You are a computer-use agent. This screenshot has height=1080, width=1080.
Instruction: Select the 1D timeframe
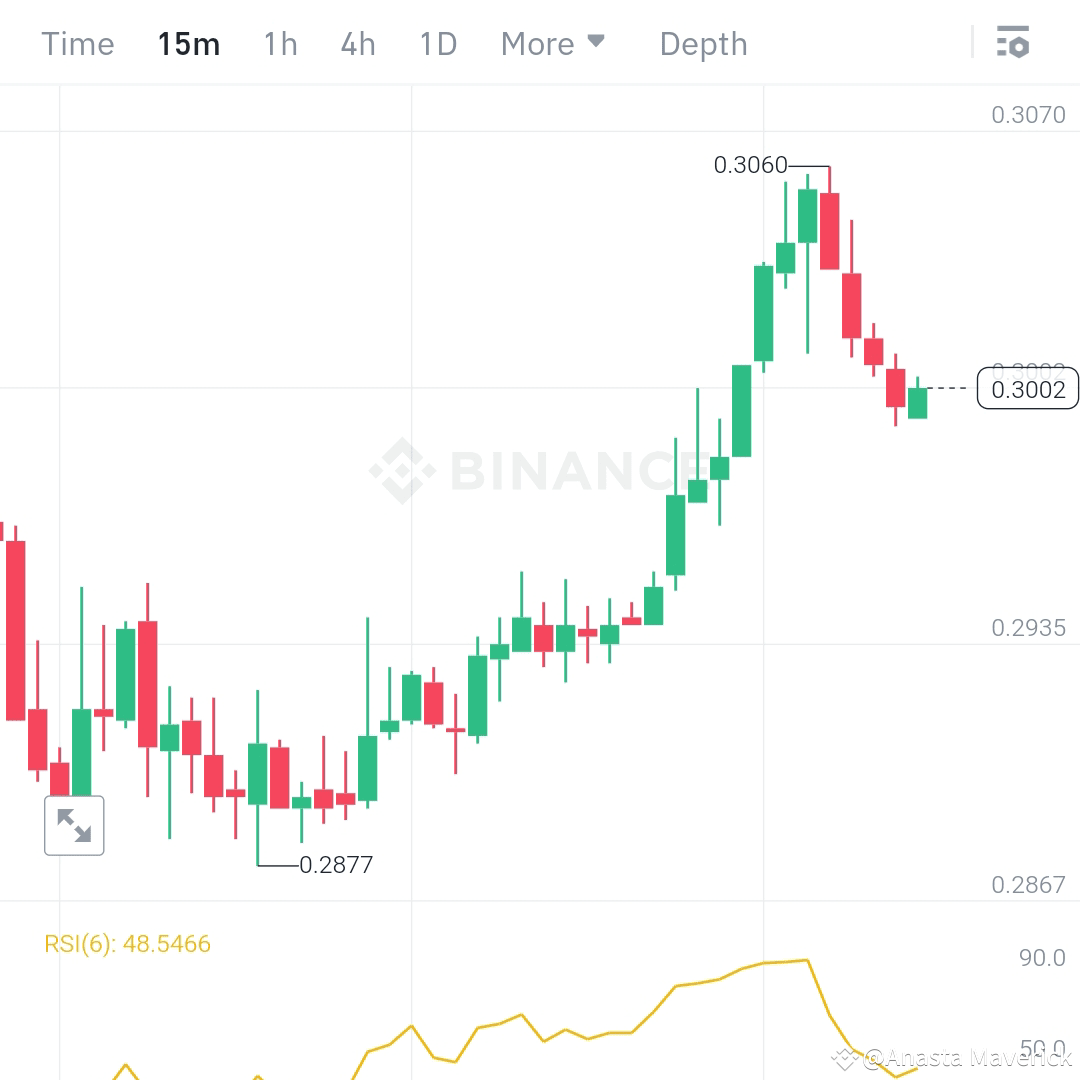(438, 43)
